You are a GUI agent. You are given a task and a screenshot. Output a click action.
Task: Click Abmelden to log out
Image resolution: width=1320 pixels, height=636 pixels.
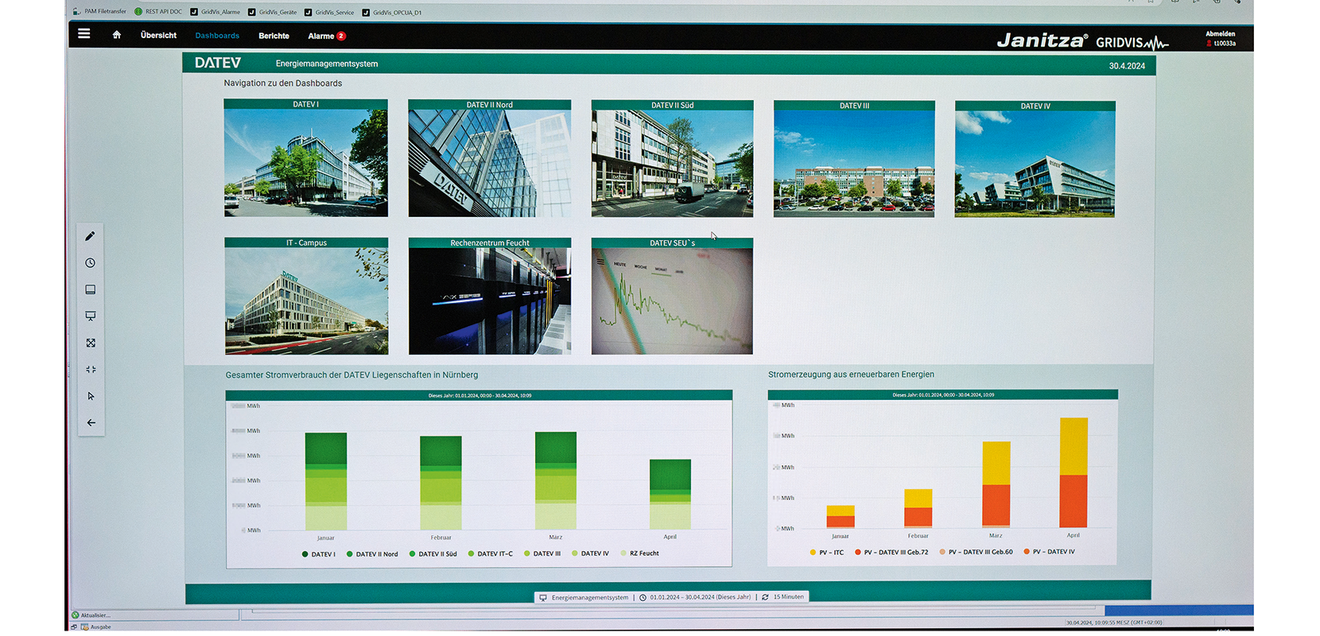tap(1220, 33)
